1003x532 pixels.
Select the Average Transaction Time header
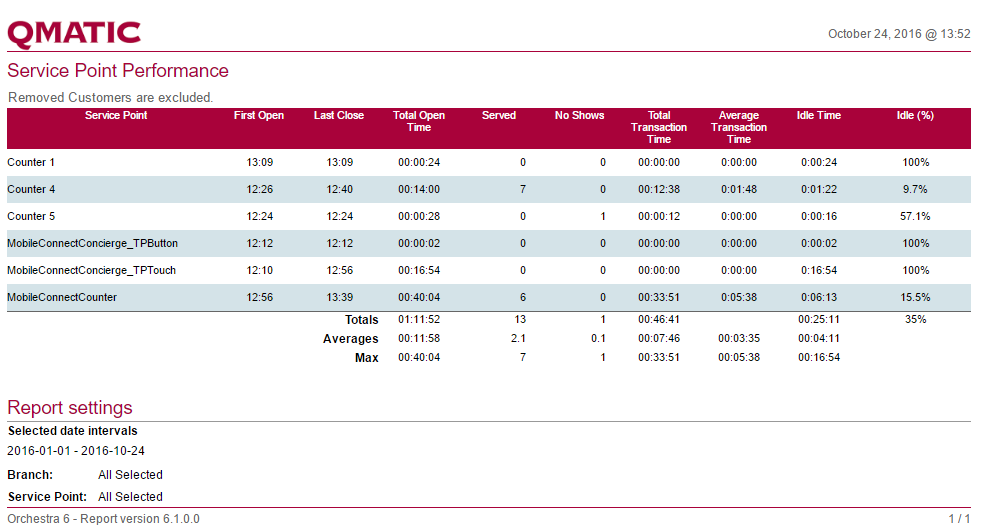pos(739,127)
